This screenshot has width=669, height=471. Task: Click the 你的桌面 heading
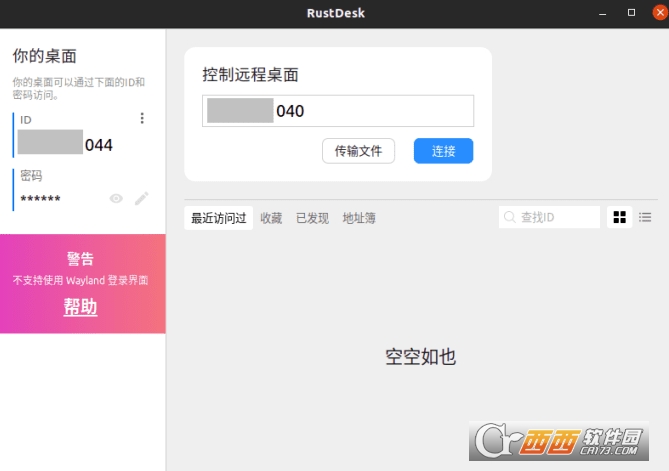(x=45, y=56)
